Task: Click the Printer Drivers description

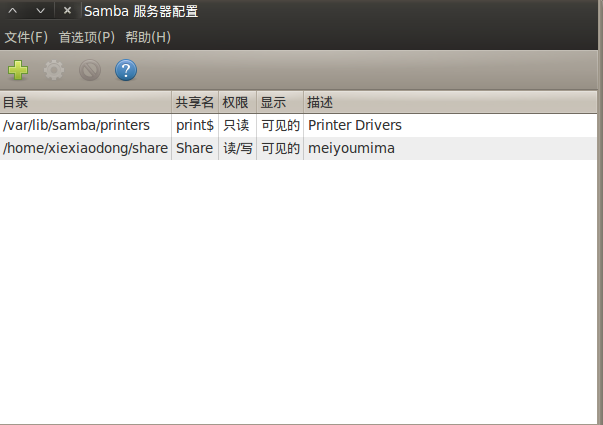Action: point(355,125)
